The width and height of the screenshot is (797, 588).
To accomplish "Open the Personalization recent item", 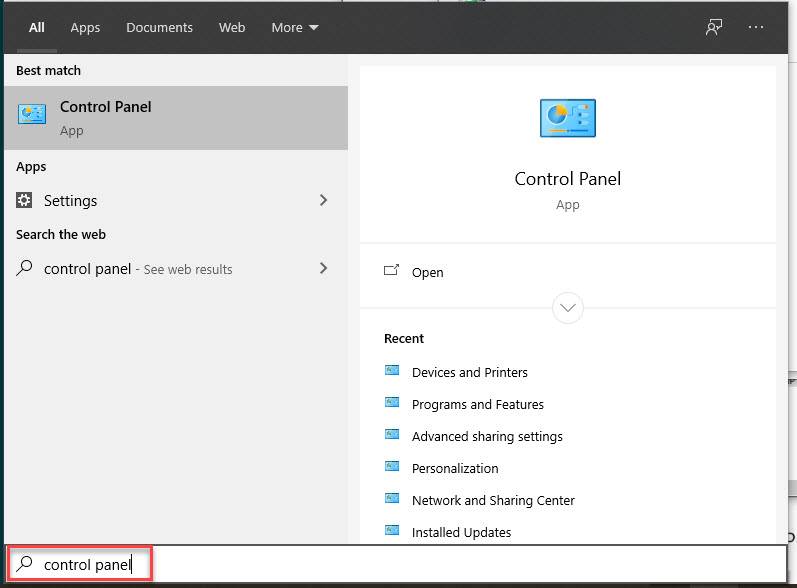I will click(x=455, y=468).
